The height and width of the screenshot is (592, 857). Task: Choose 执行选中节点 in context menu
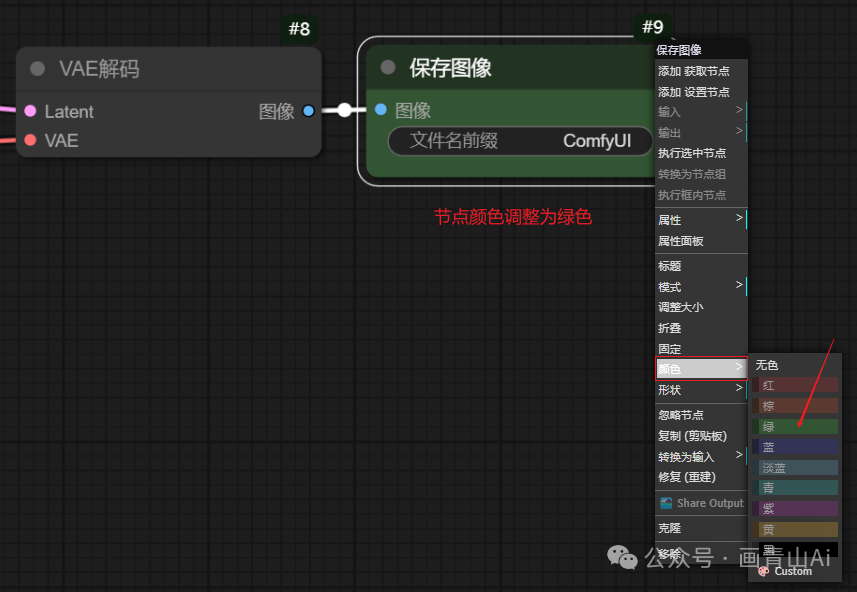(x=701, y=153)
